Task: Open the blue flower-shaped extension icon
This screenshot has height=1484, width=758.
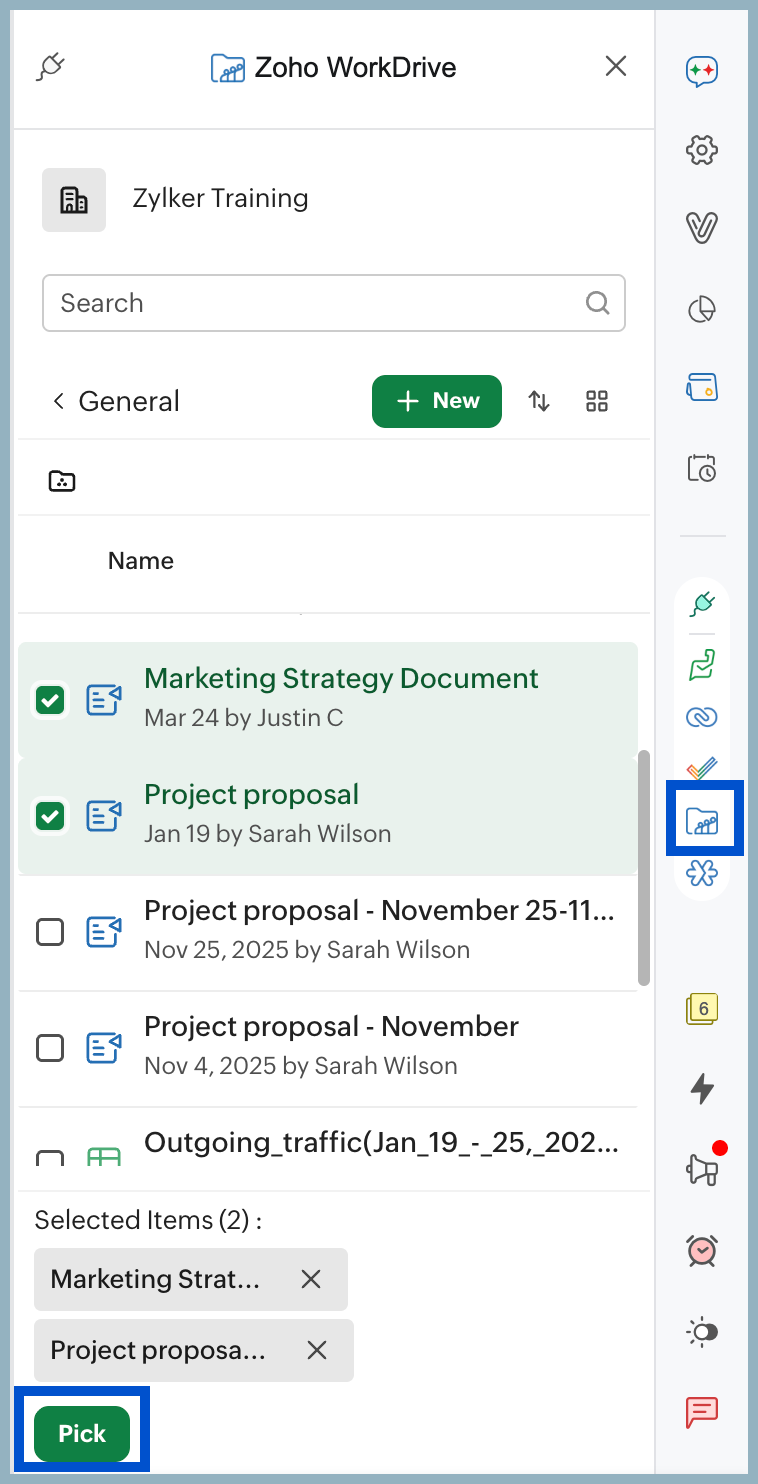Action: coord(702,873)
